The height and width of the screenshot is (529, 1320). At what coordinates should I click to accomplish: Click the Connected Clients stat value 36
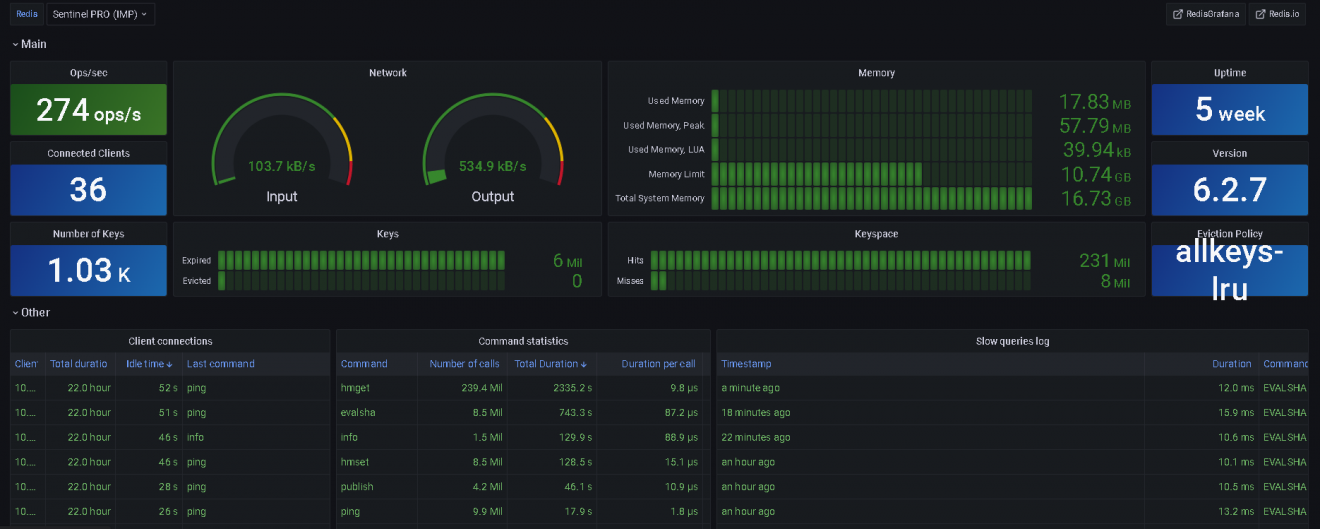pyautogui.click(x=88, y=190)
